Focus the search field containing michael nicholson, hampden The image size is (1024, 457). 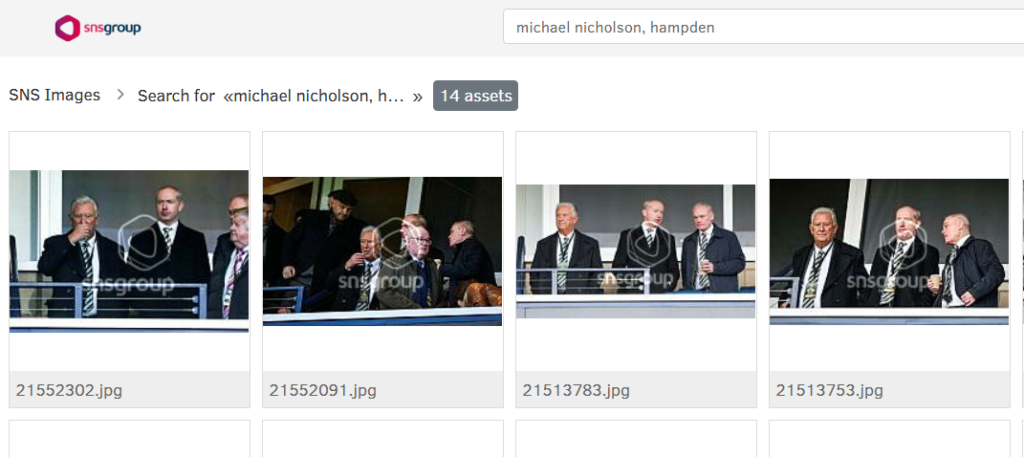pos(763,27)
